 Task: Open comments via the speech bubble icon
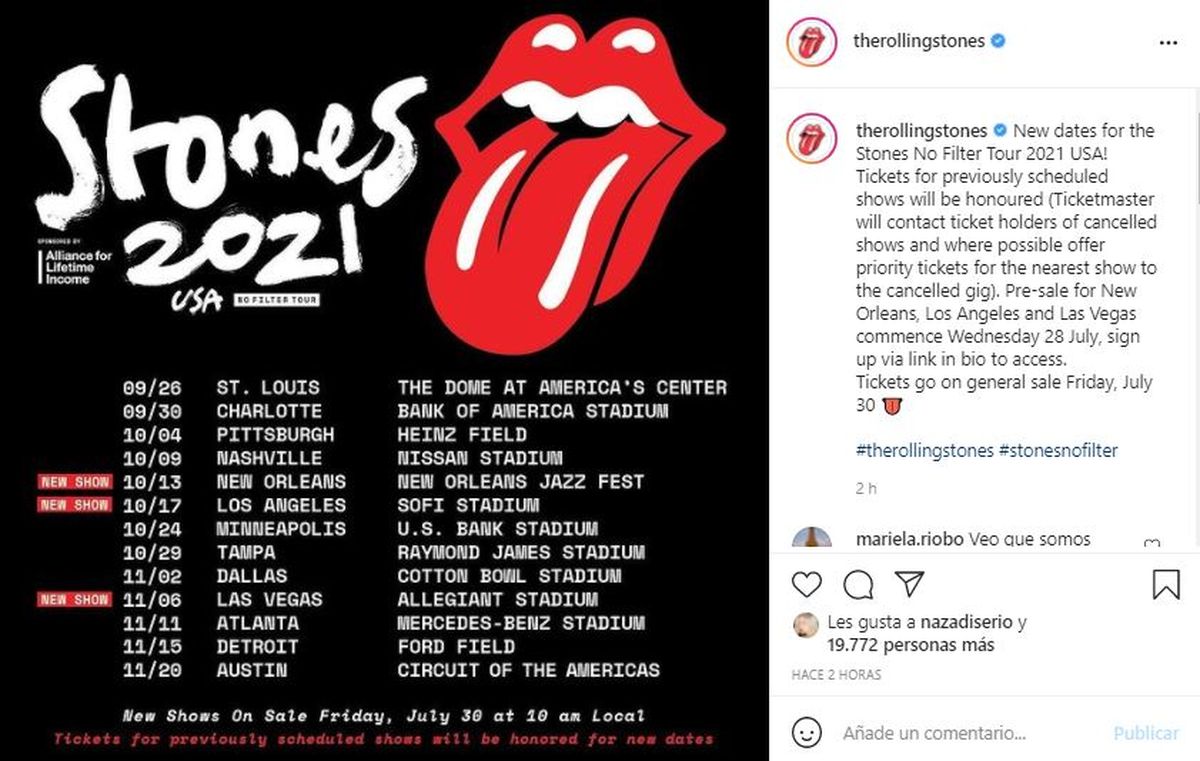(x=857, y=584)
